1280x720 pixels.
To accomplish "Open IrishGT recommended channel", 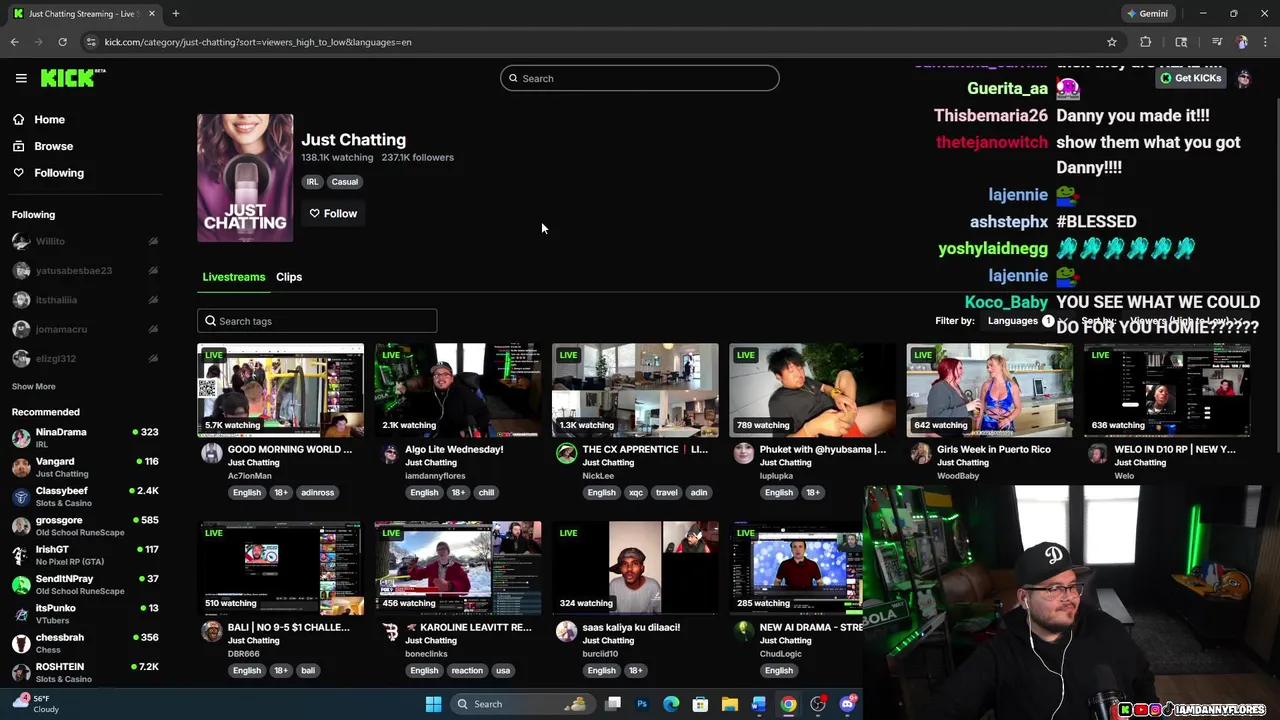I will [x=85, y=555].
